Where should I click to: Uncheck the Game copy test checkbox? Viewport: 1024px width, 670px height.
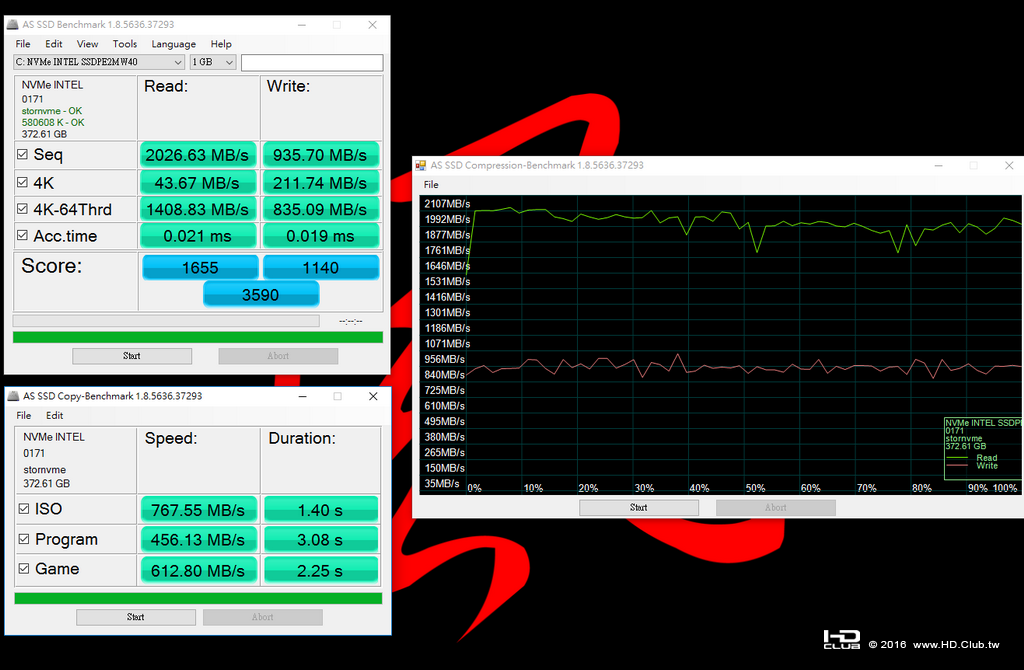tap(24, 568)
